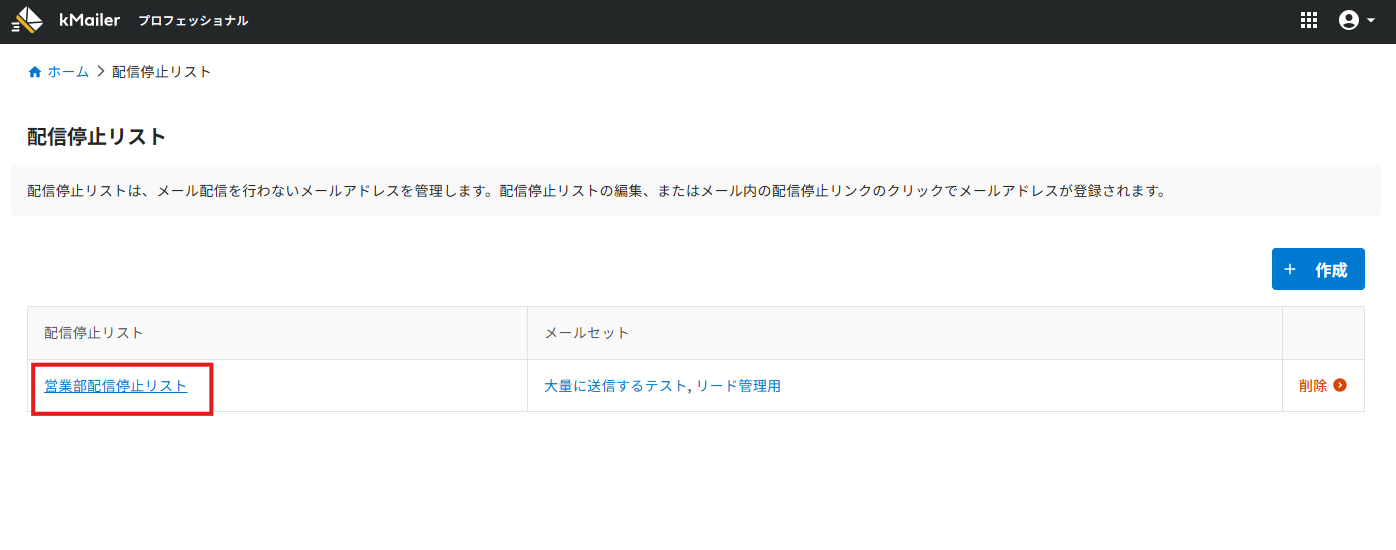Open the リード管理用 mail set link

(x=738, y=386)
